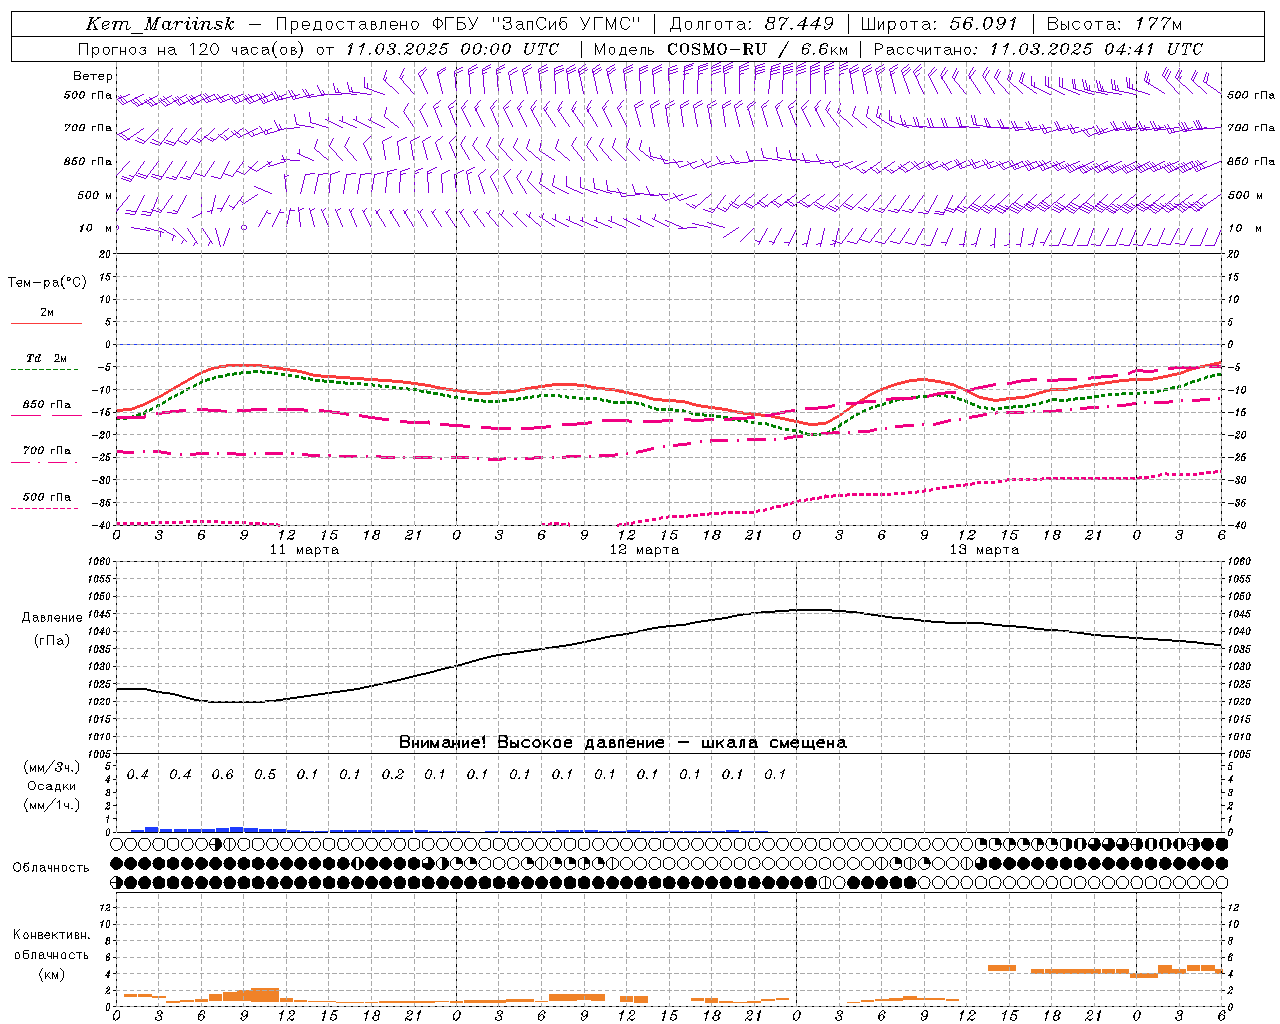This screenshot has height=1024, width=1280.
Task: Select the start date 11.03.2025 00:00 UTC
Action: tap(452, 49)
